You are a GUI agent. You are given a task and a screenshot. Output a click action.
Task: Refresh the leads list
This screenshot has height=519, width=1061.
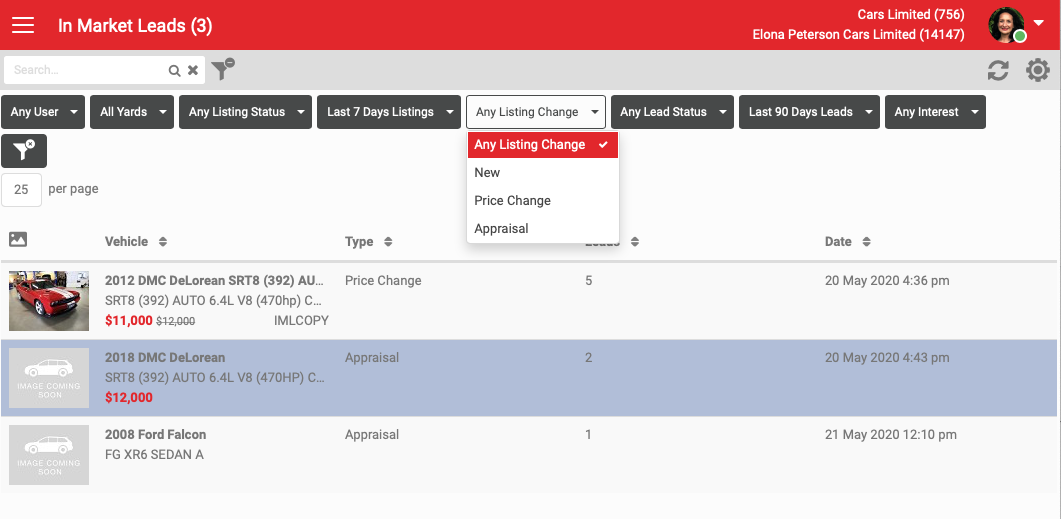point(998,70)
